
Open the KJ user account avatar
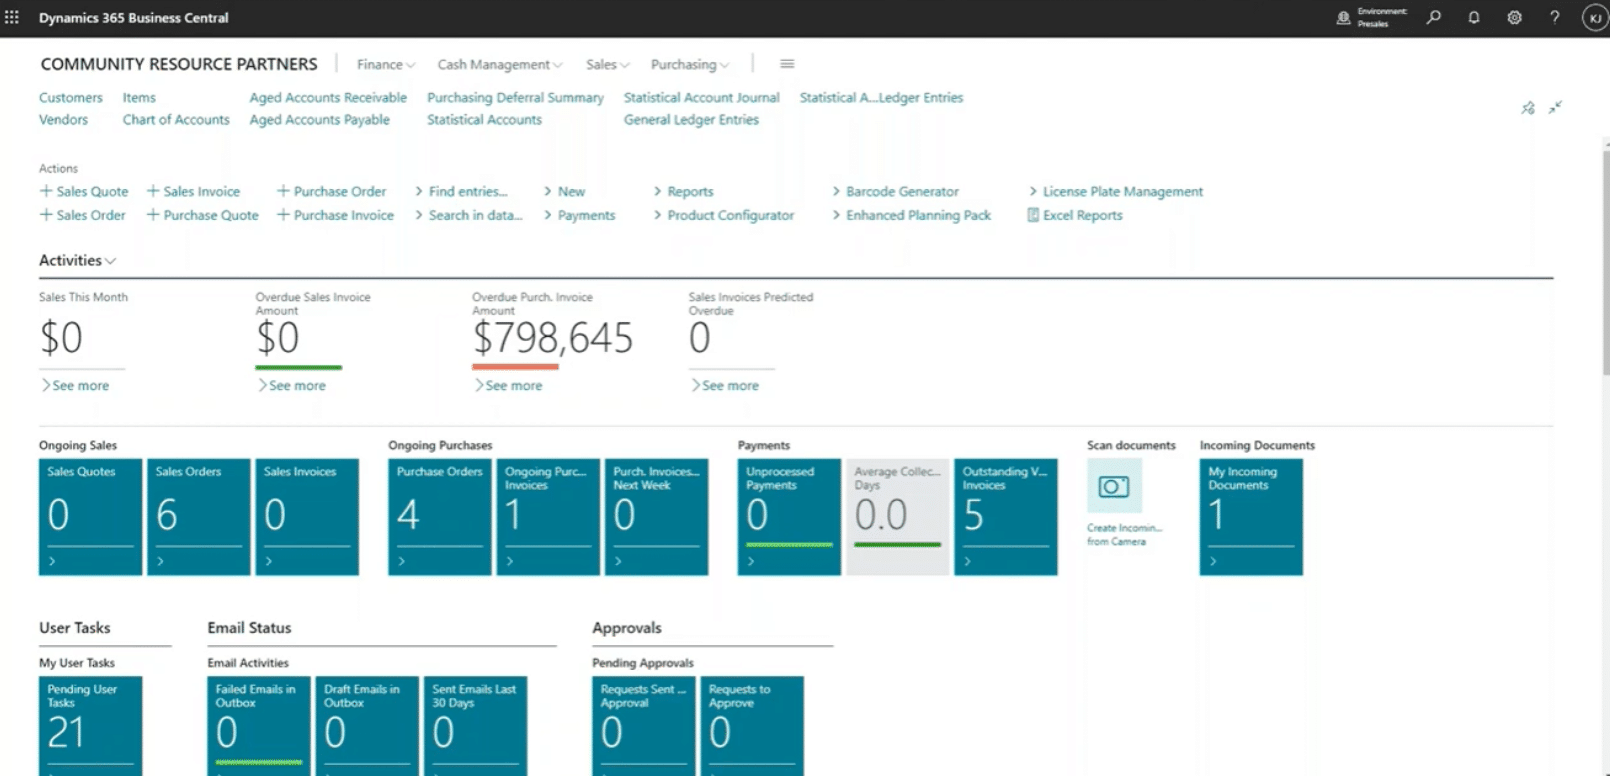[x=1595, y=18]
